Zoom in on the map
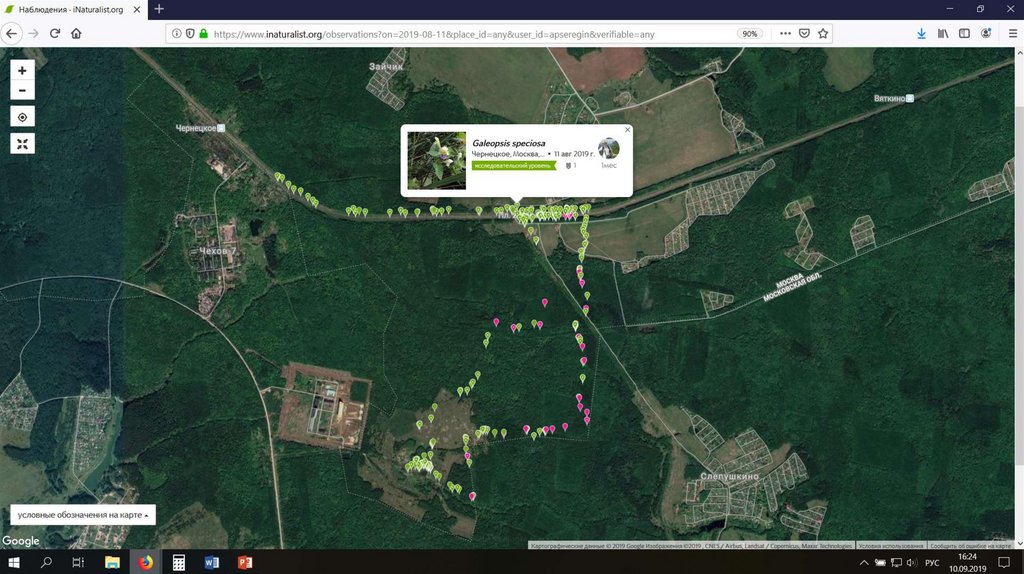Viewport: 1024px width, 574px height. coord(22,71)
